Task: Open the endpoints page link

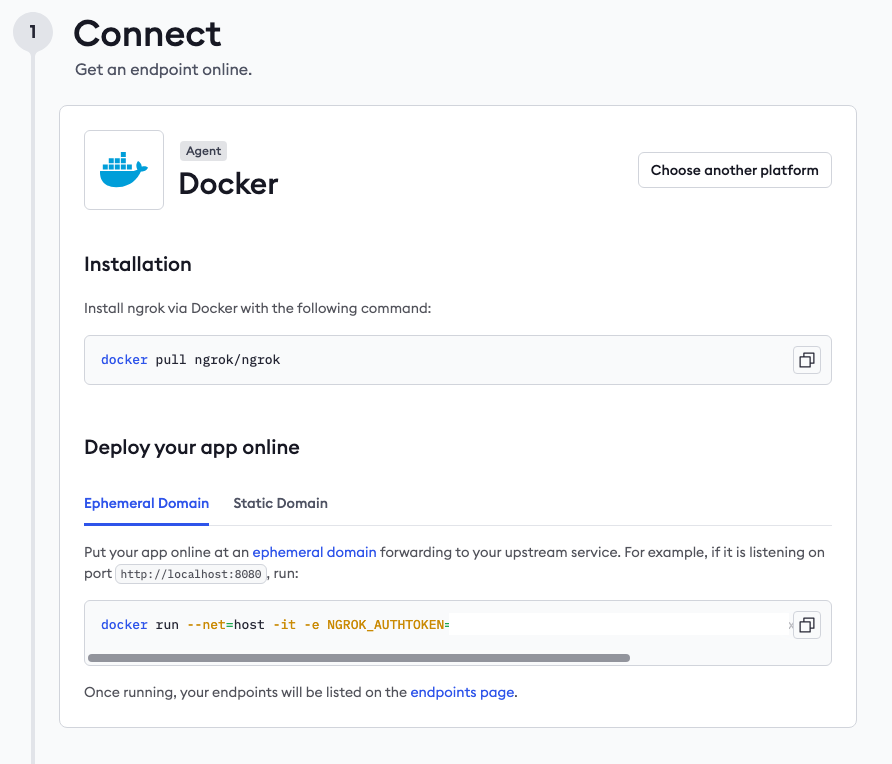Action: pyautogui.click(x=462, y=692)
